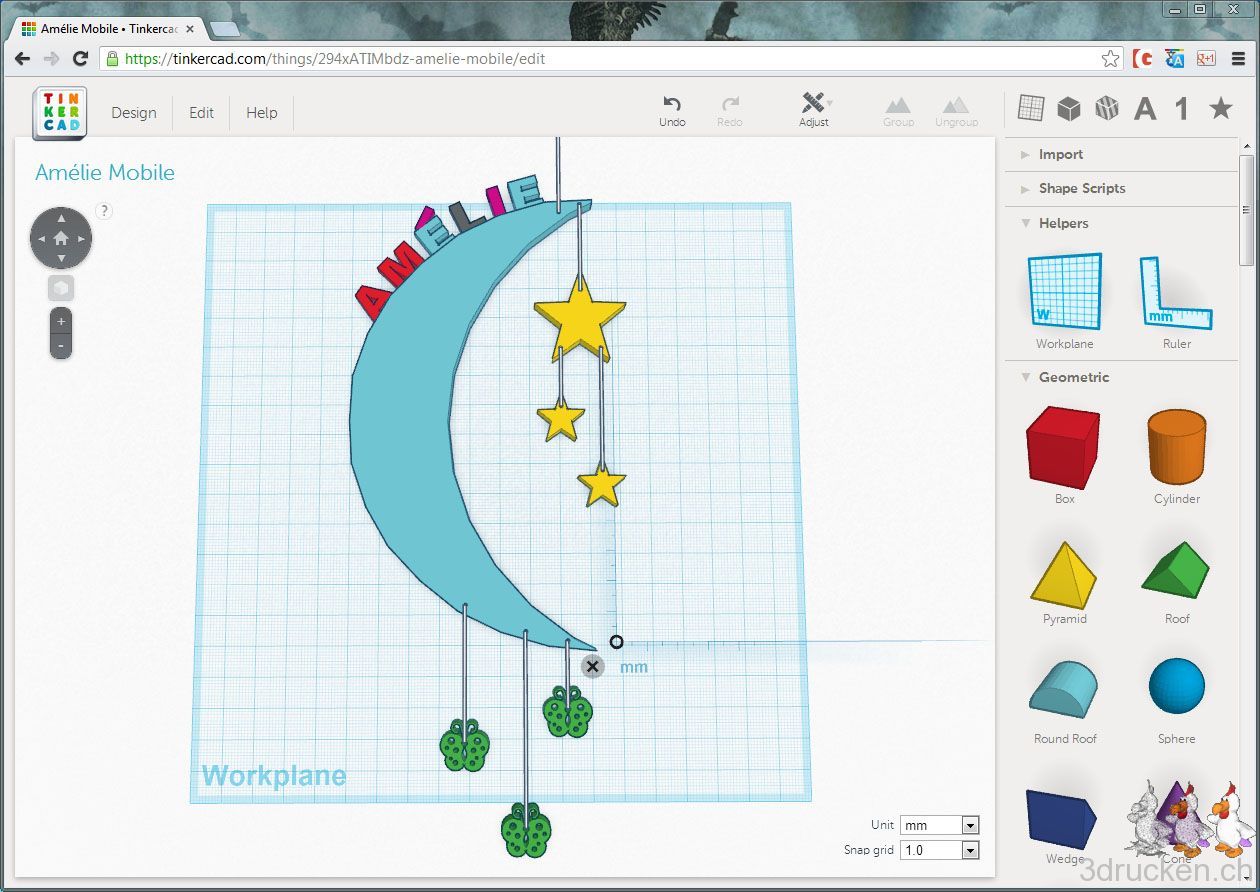The height and width of the screenshot is (892, 1260).
Task: Click the view home button
Action: point(61,238)
